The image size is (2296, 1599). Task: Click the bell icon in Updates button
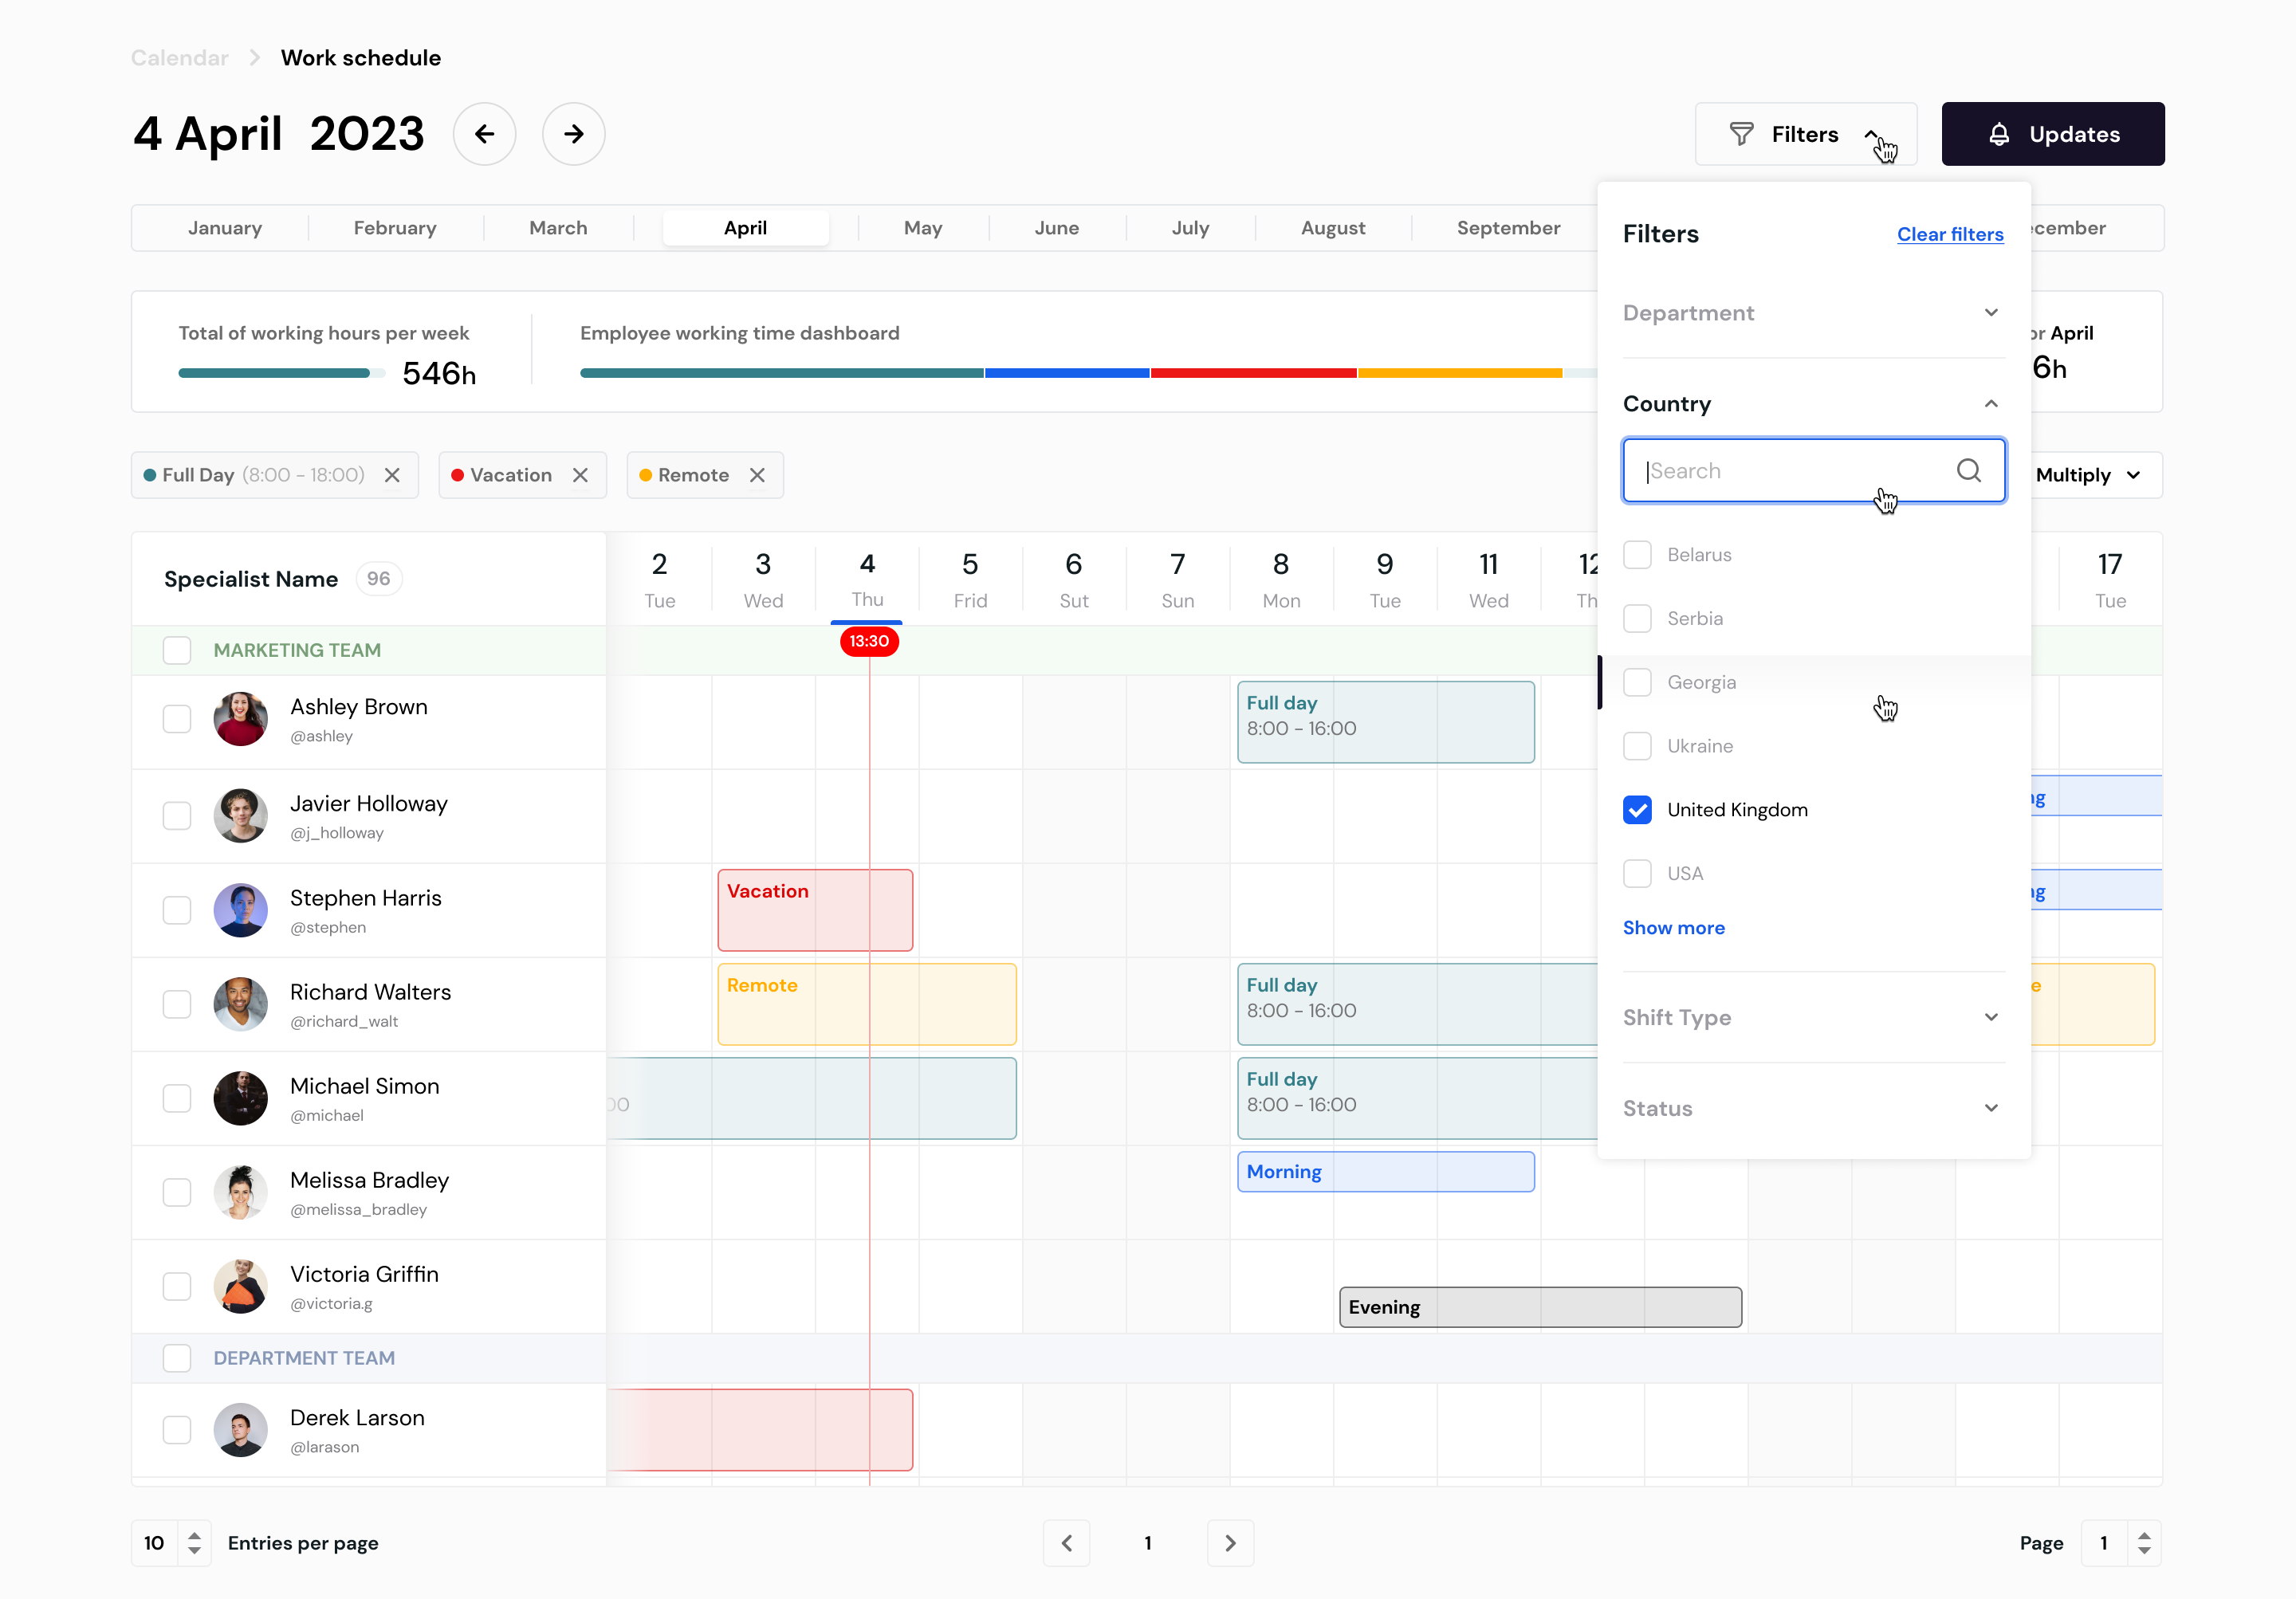coord(1998,134)
